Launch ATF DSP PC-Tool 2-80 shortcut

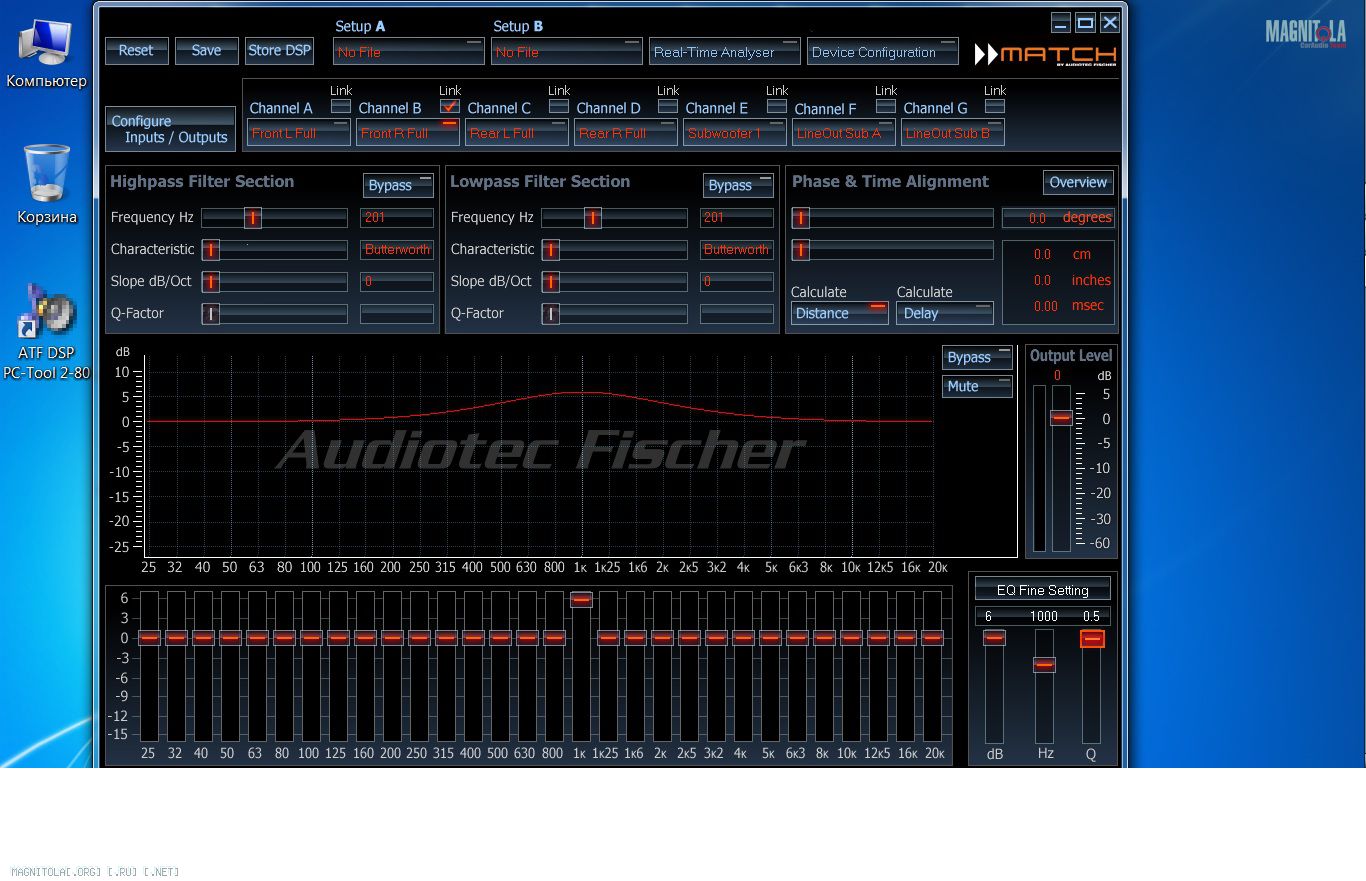click(x=46, y=332)
